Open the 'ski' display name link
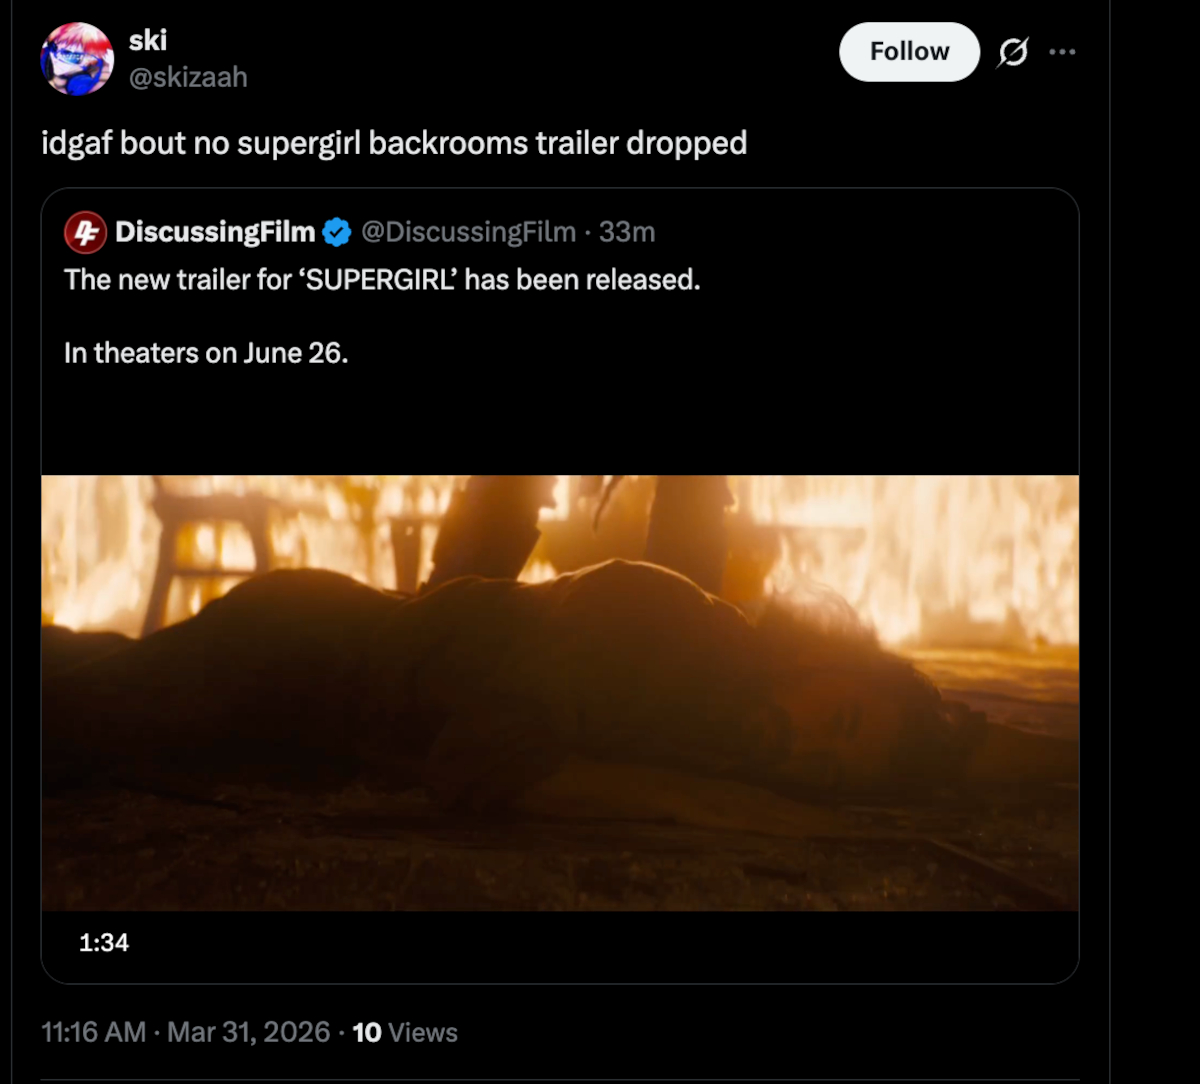The height and width of the screenshot is (1084, 1200). 148,40
